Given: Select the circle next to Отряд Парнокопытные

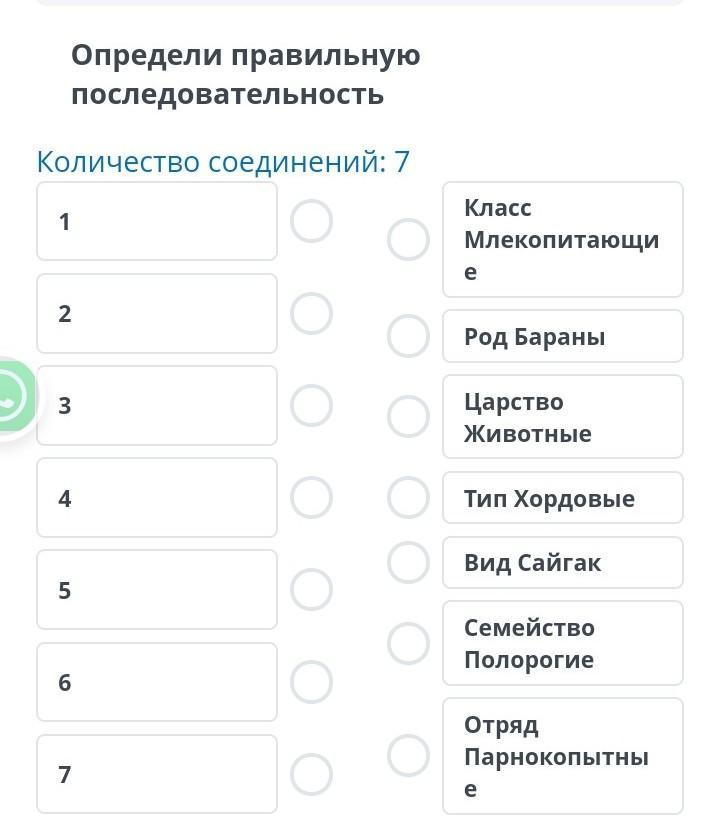Looking at the screenshot, I should (408, 755).
